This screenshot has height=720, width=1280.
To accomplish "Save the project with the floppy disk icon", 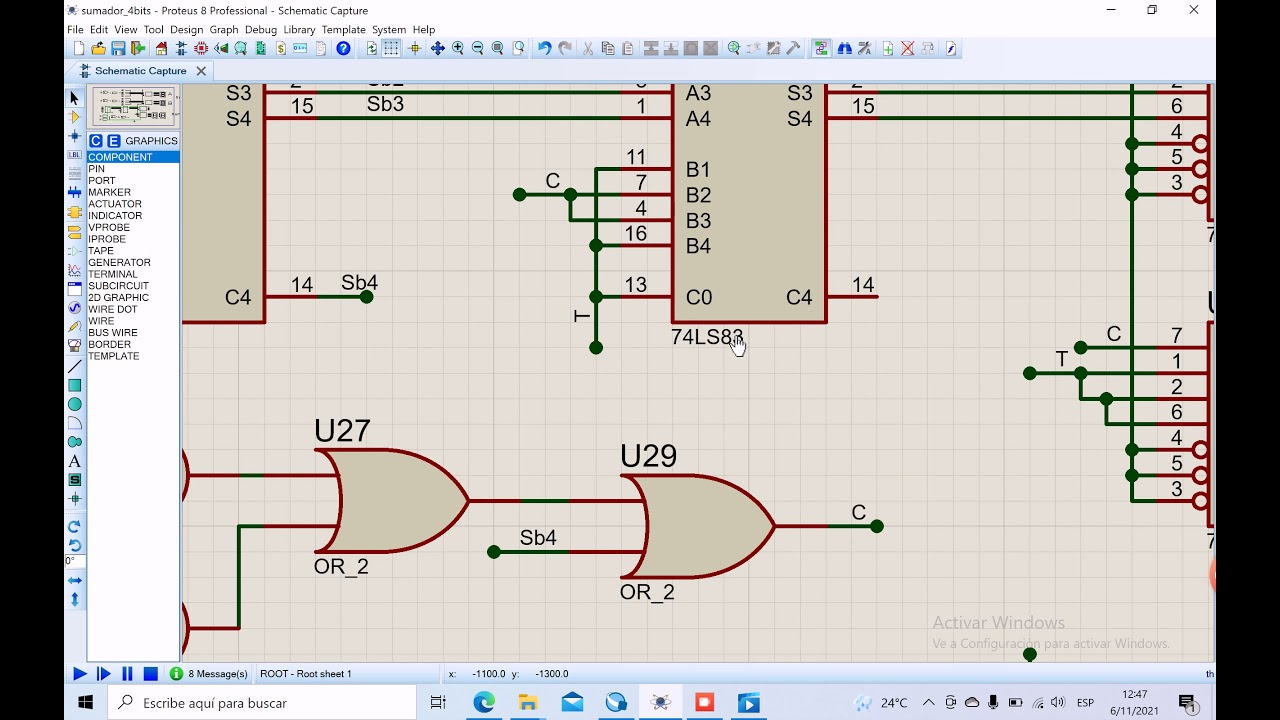I will [x=118, y=48].
